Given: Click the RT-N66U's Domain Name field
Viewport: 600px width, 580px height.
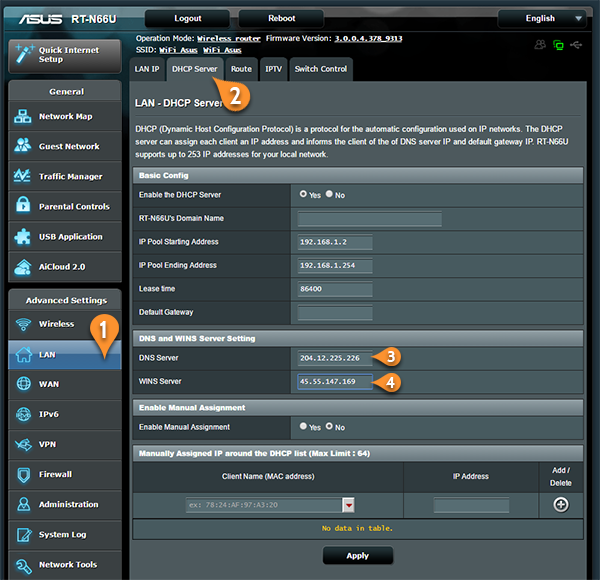Looking at the screenshot, I should point(370,219).
